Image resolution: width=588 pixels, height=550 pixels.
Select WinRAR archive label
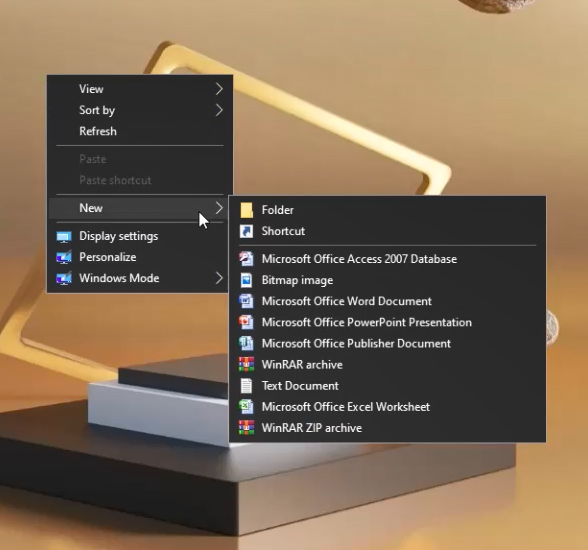pos(302,365)
